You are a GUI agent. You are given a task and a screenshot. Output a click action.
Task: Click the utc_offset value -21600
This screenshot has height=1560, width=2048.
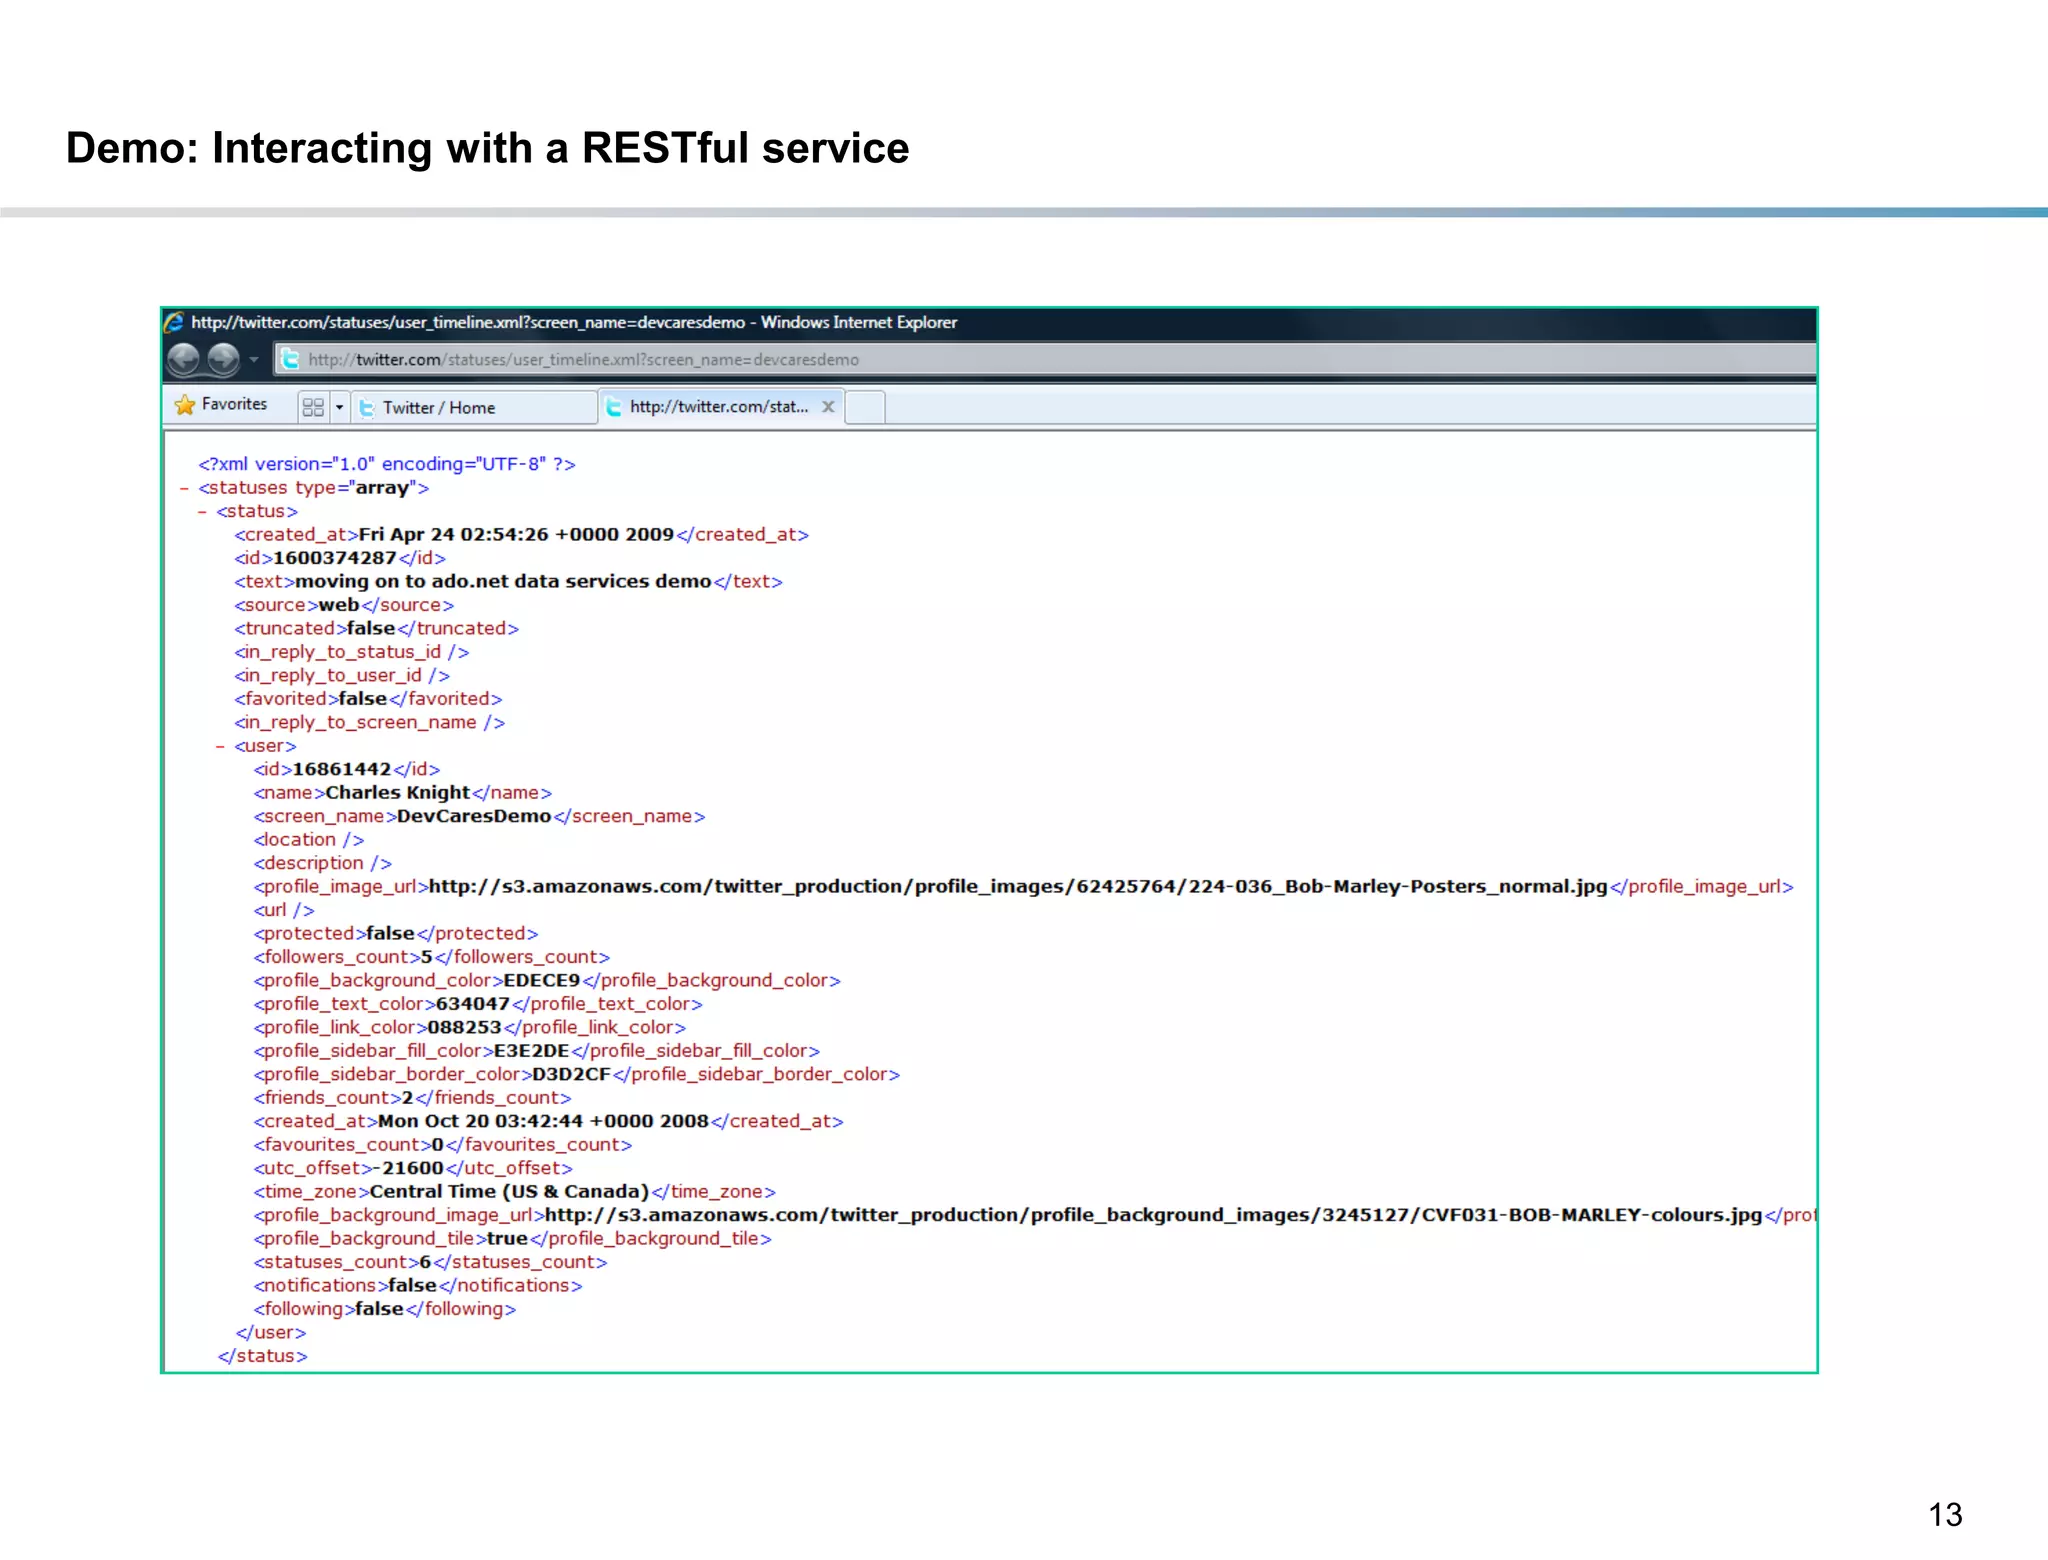pyautogui.click(x=408, y=1169)
